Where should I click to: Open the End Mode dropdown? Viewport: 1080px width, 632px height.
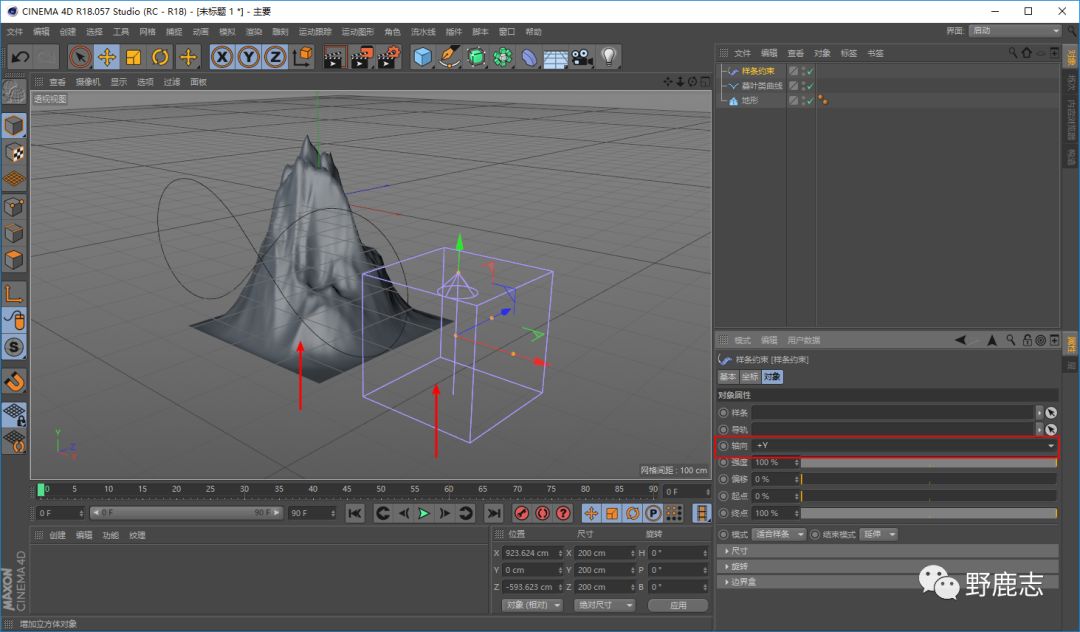879,534
